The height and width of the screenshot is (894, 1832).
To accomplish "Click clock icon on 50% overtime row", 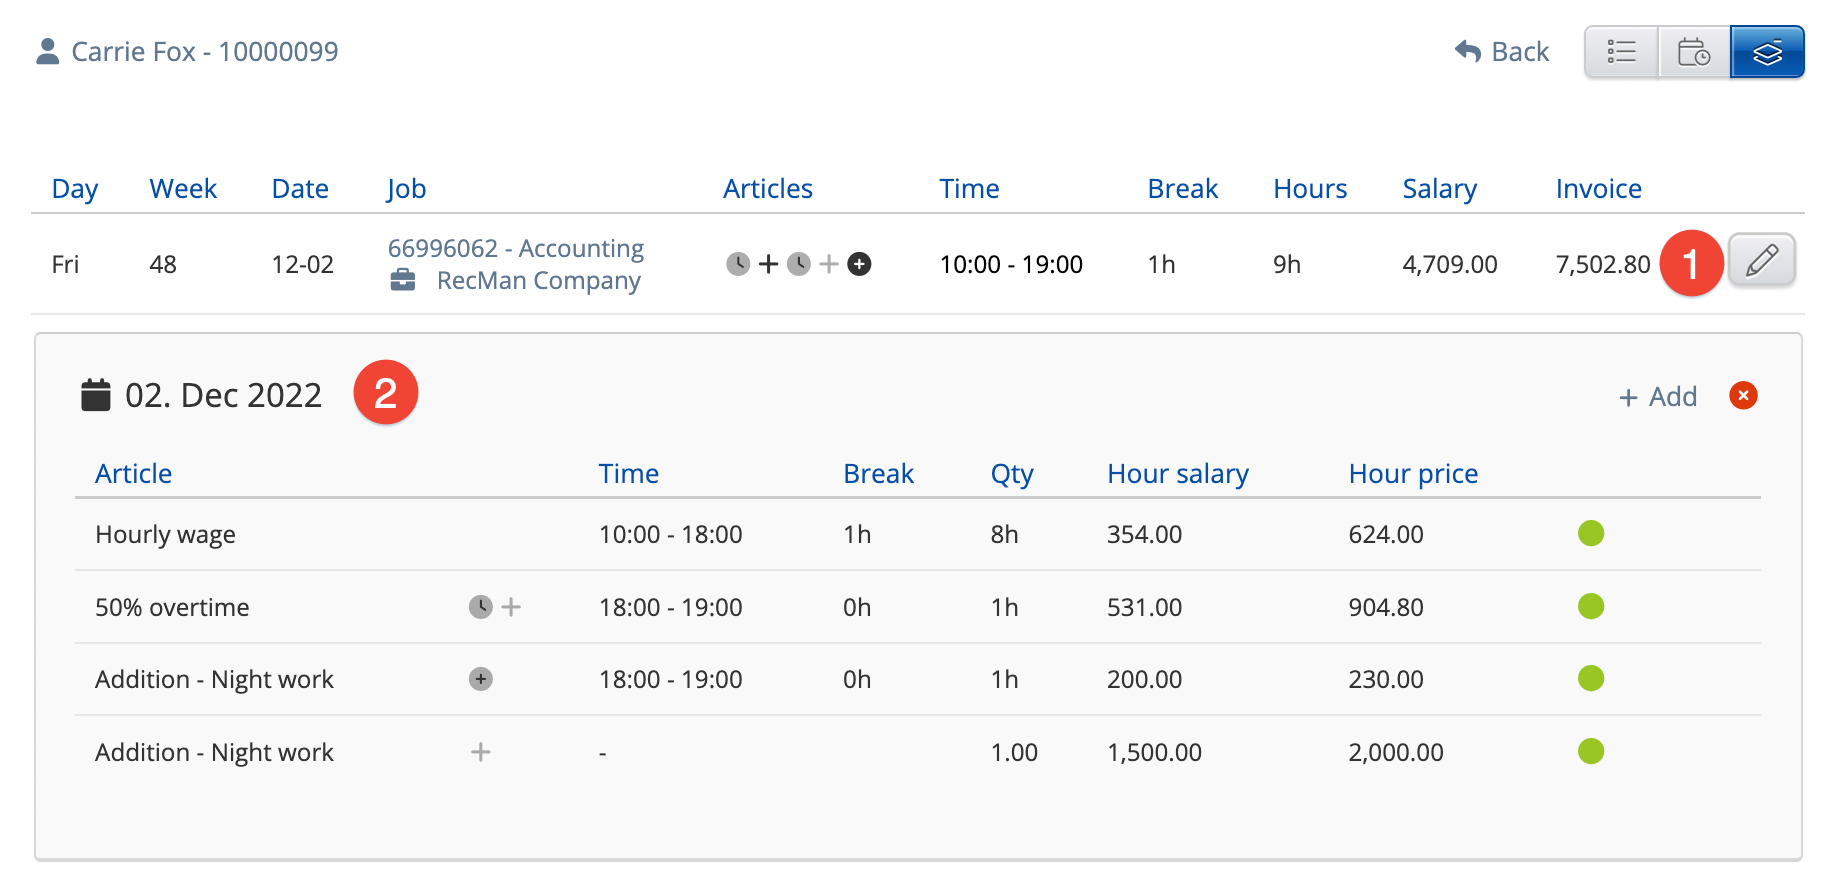I will click(x=481, y=607).
